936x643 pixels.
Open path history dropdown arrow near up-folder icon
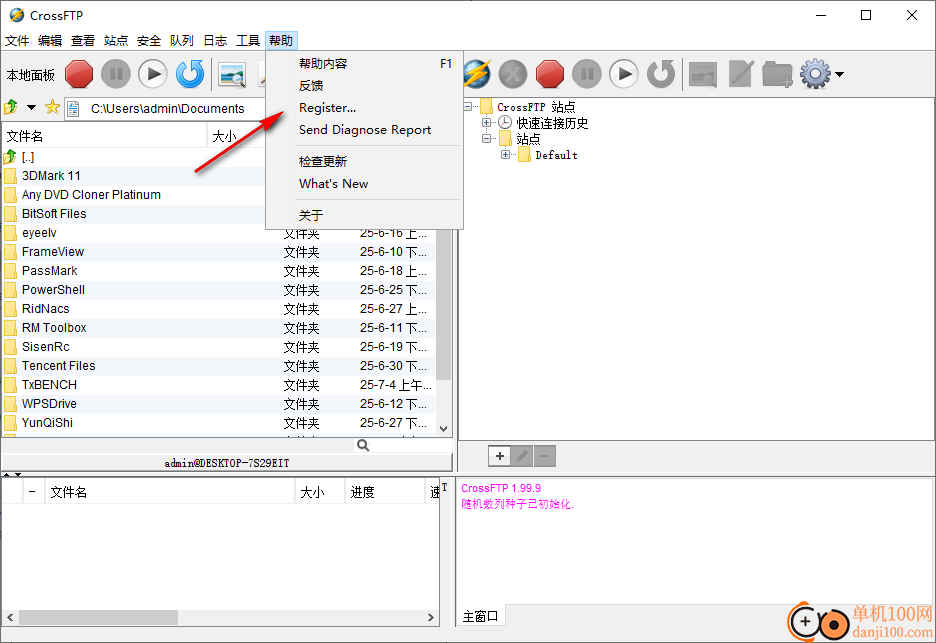click(x=31, y=107)
